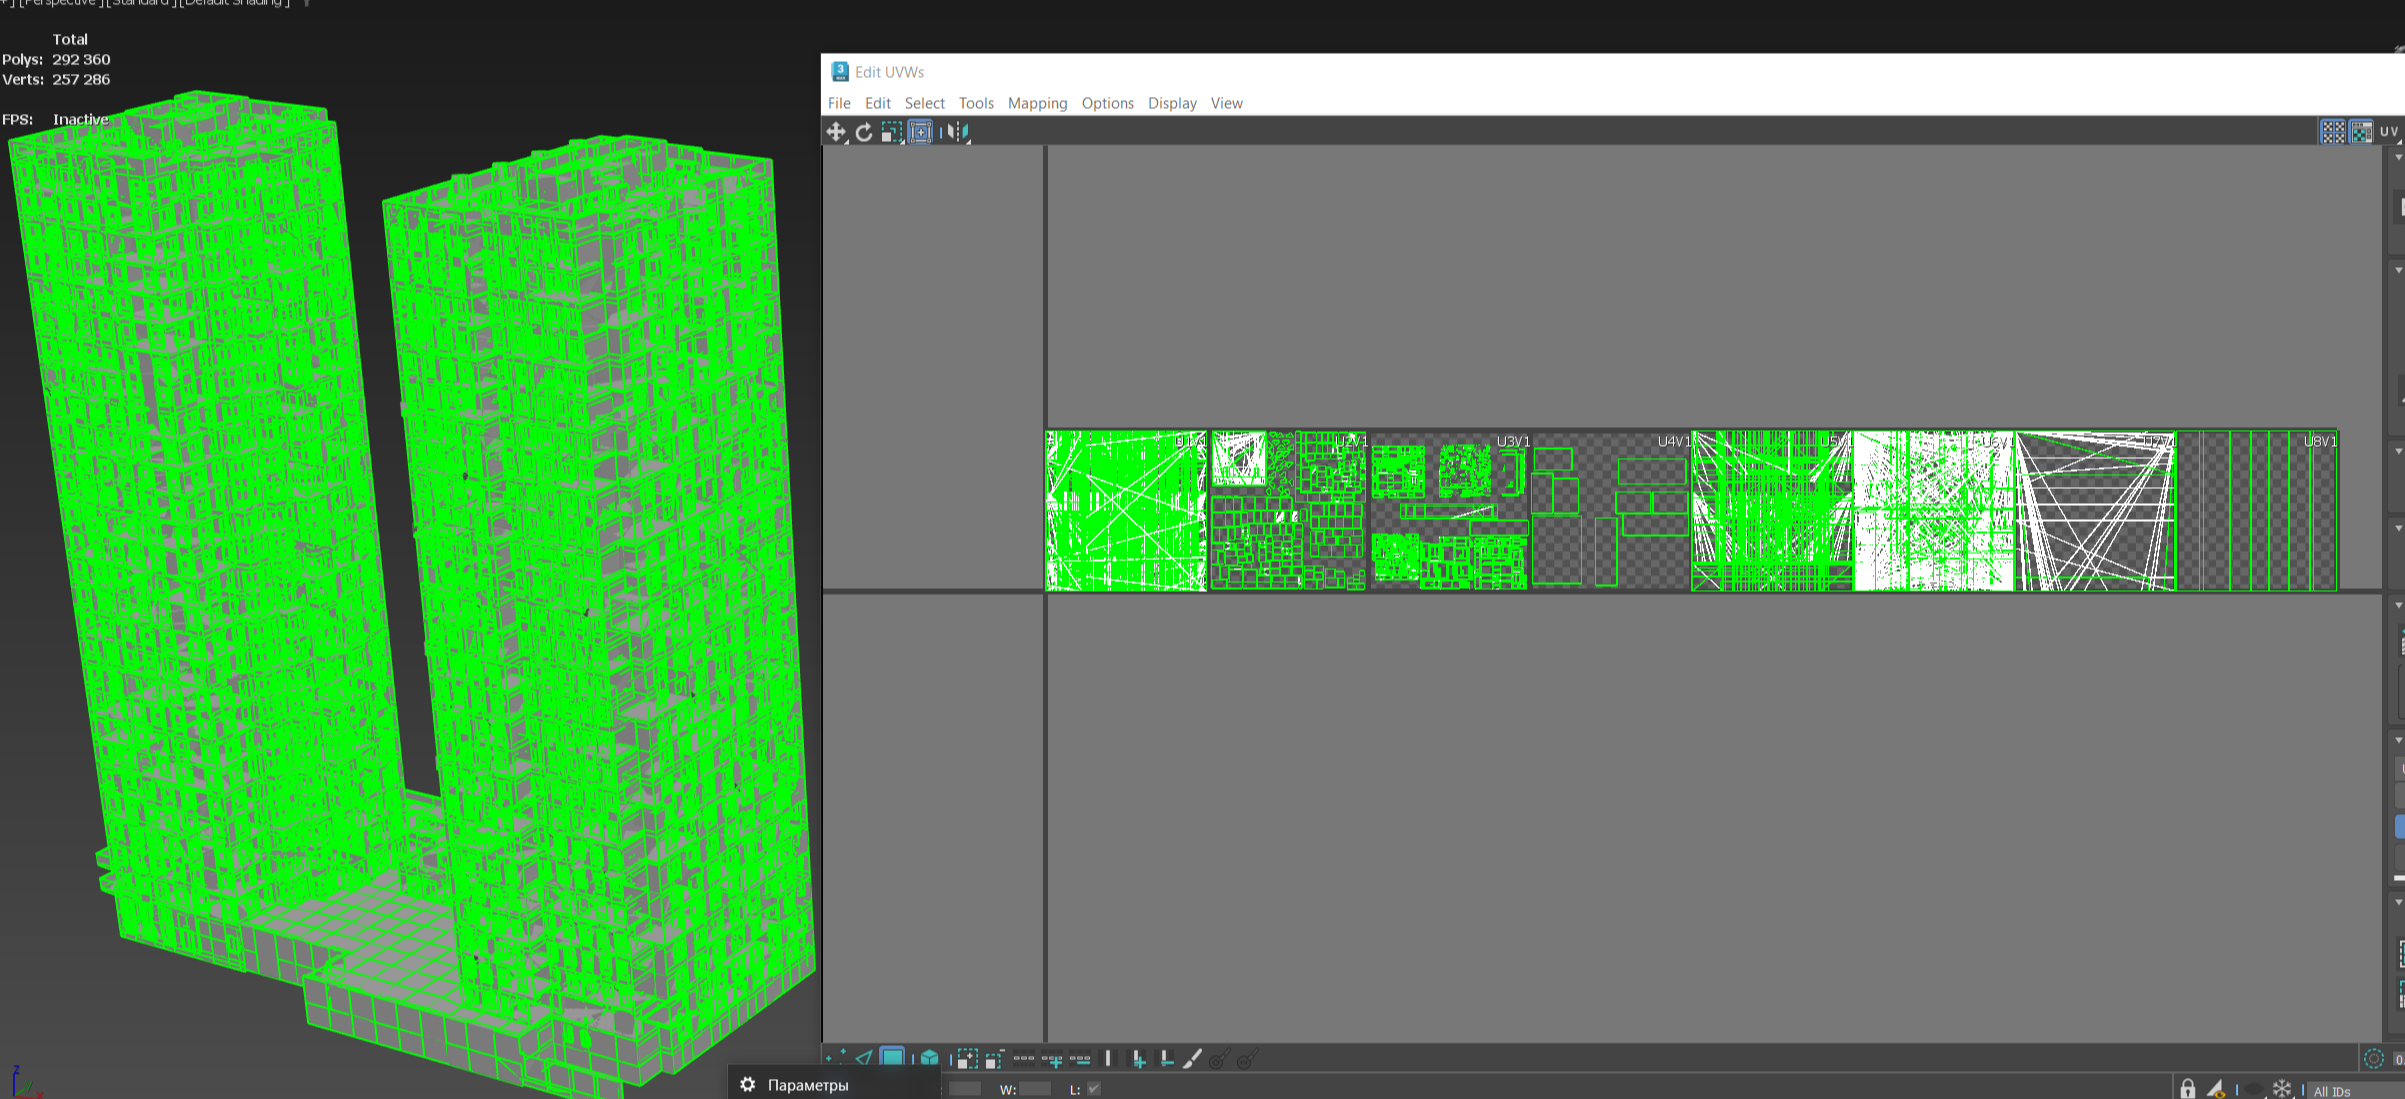This screenshot has width=2405, height=1099.
Task: Switch to Polygon sub-object mode
Action: [x=892, y=1058]
